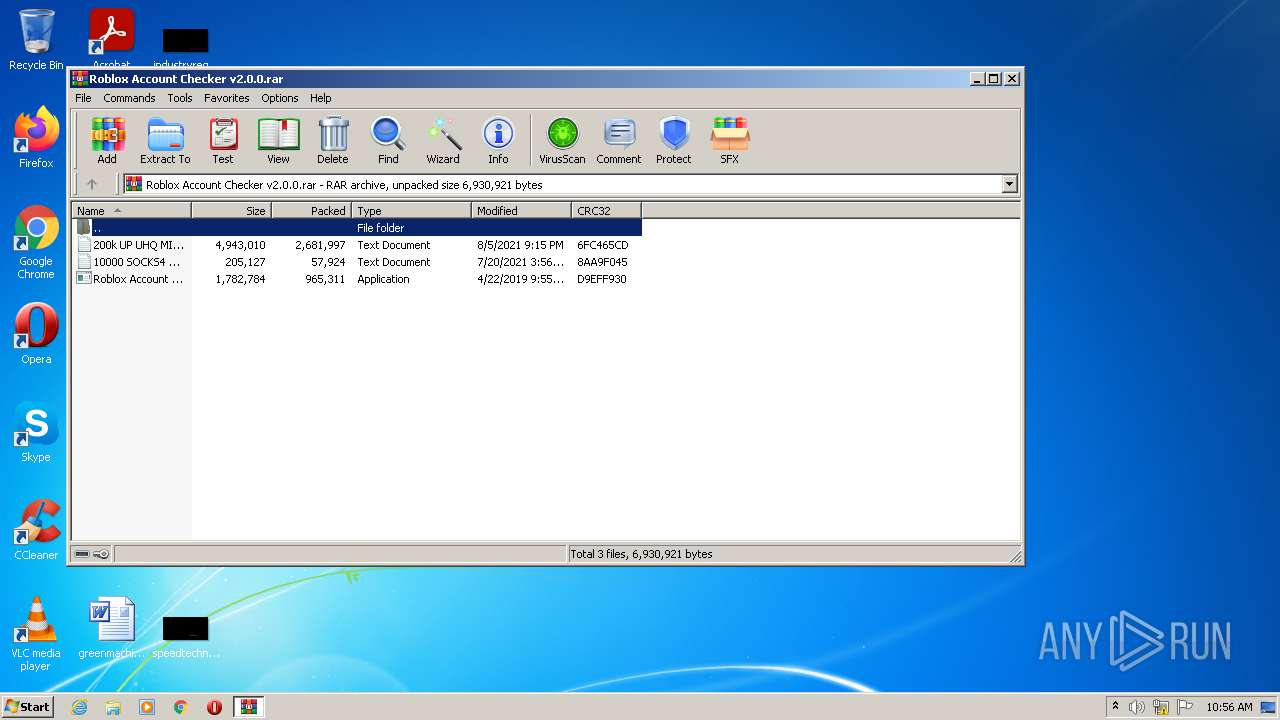Screen dimensions: 1280x720
Task: Sort by Type column header
Action: coord(411,210)
